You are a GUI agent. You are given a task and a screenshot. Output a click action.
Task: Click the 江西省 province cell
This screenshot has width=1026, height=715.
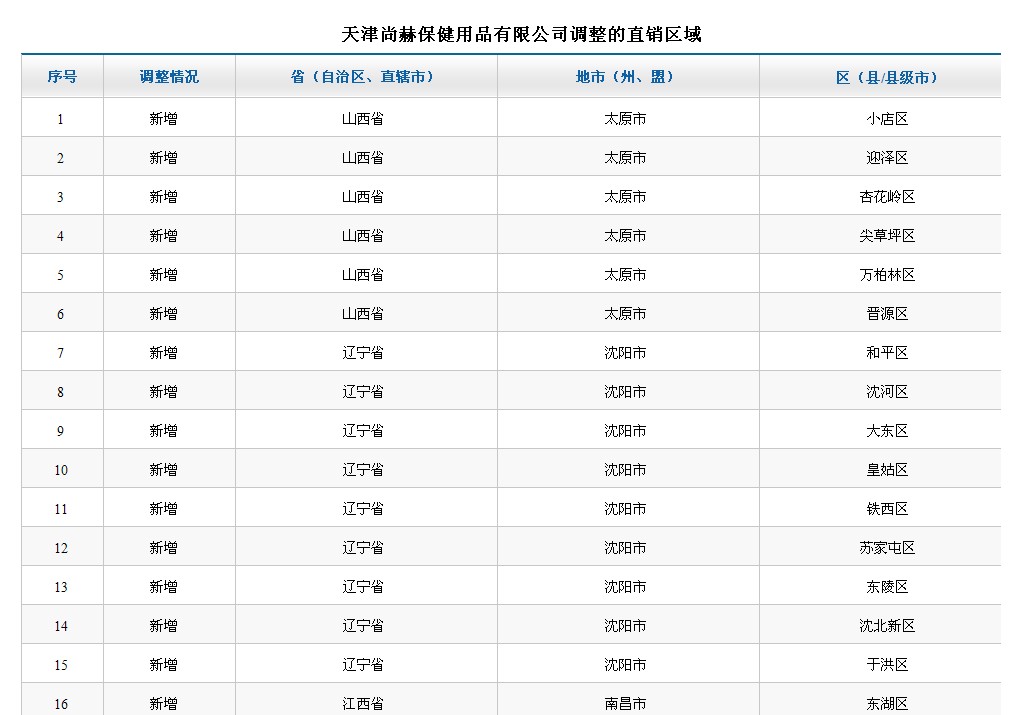[363, 704]
